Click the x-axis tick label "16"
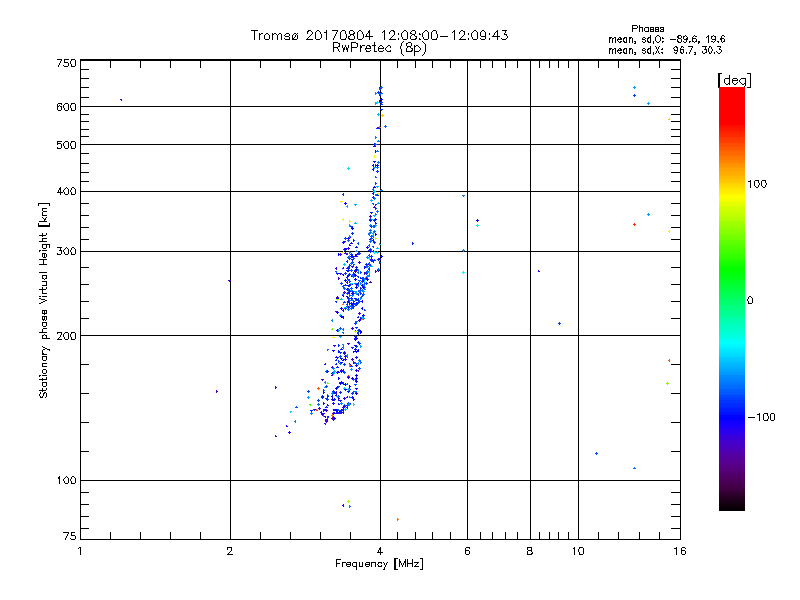The width and height of the screenshot is (800, 600). coord(680,551)
